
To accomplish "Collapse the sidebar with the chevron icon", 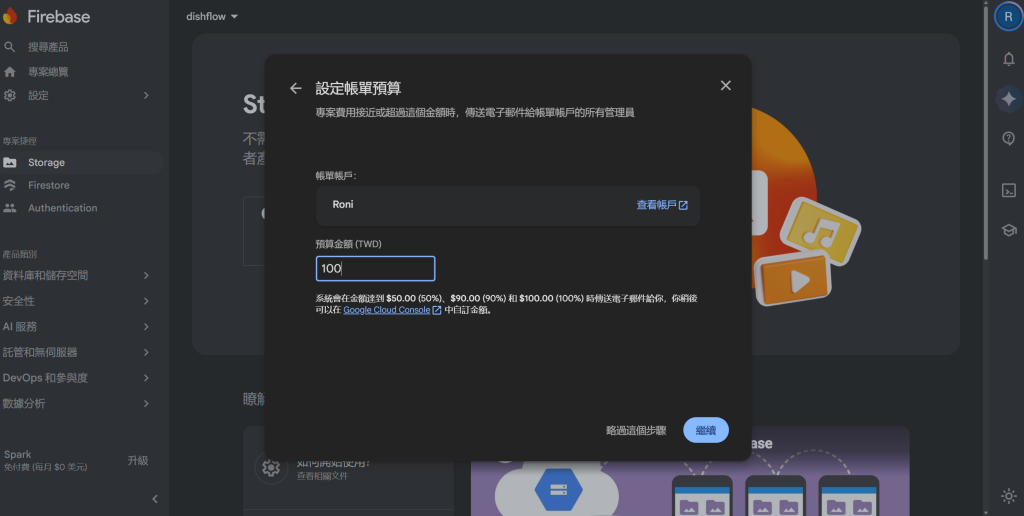I will (x=155, y=499).
